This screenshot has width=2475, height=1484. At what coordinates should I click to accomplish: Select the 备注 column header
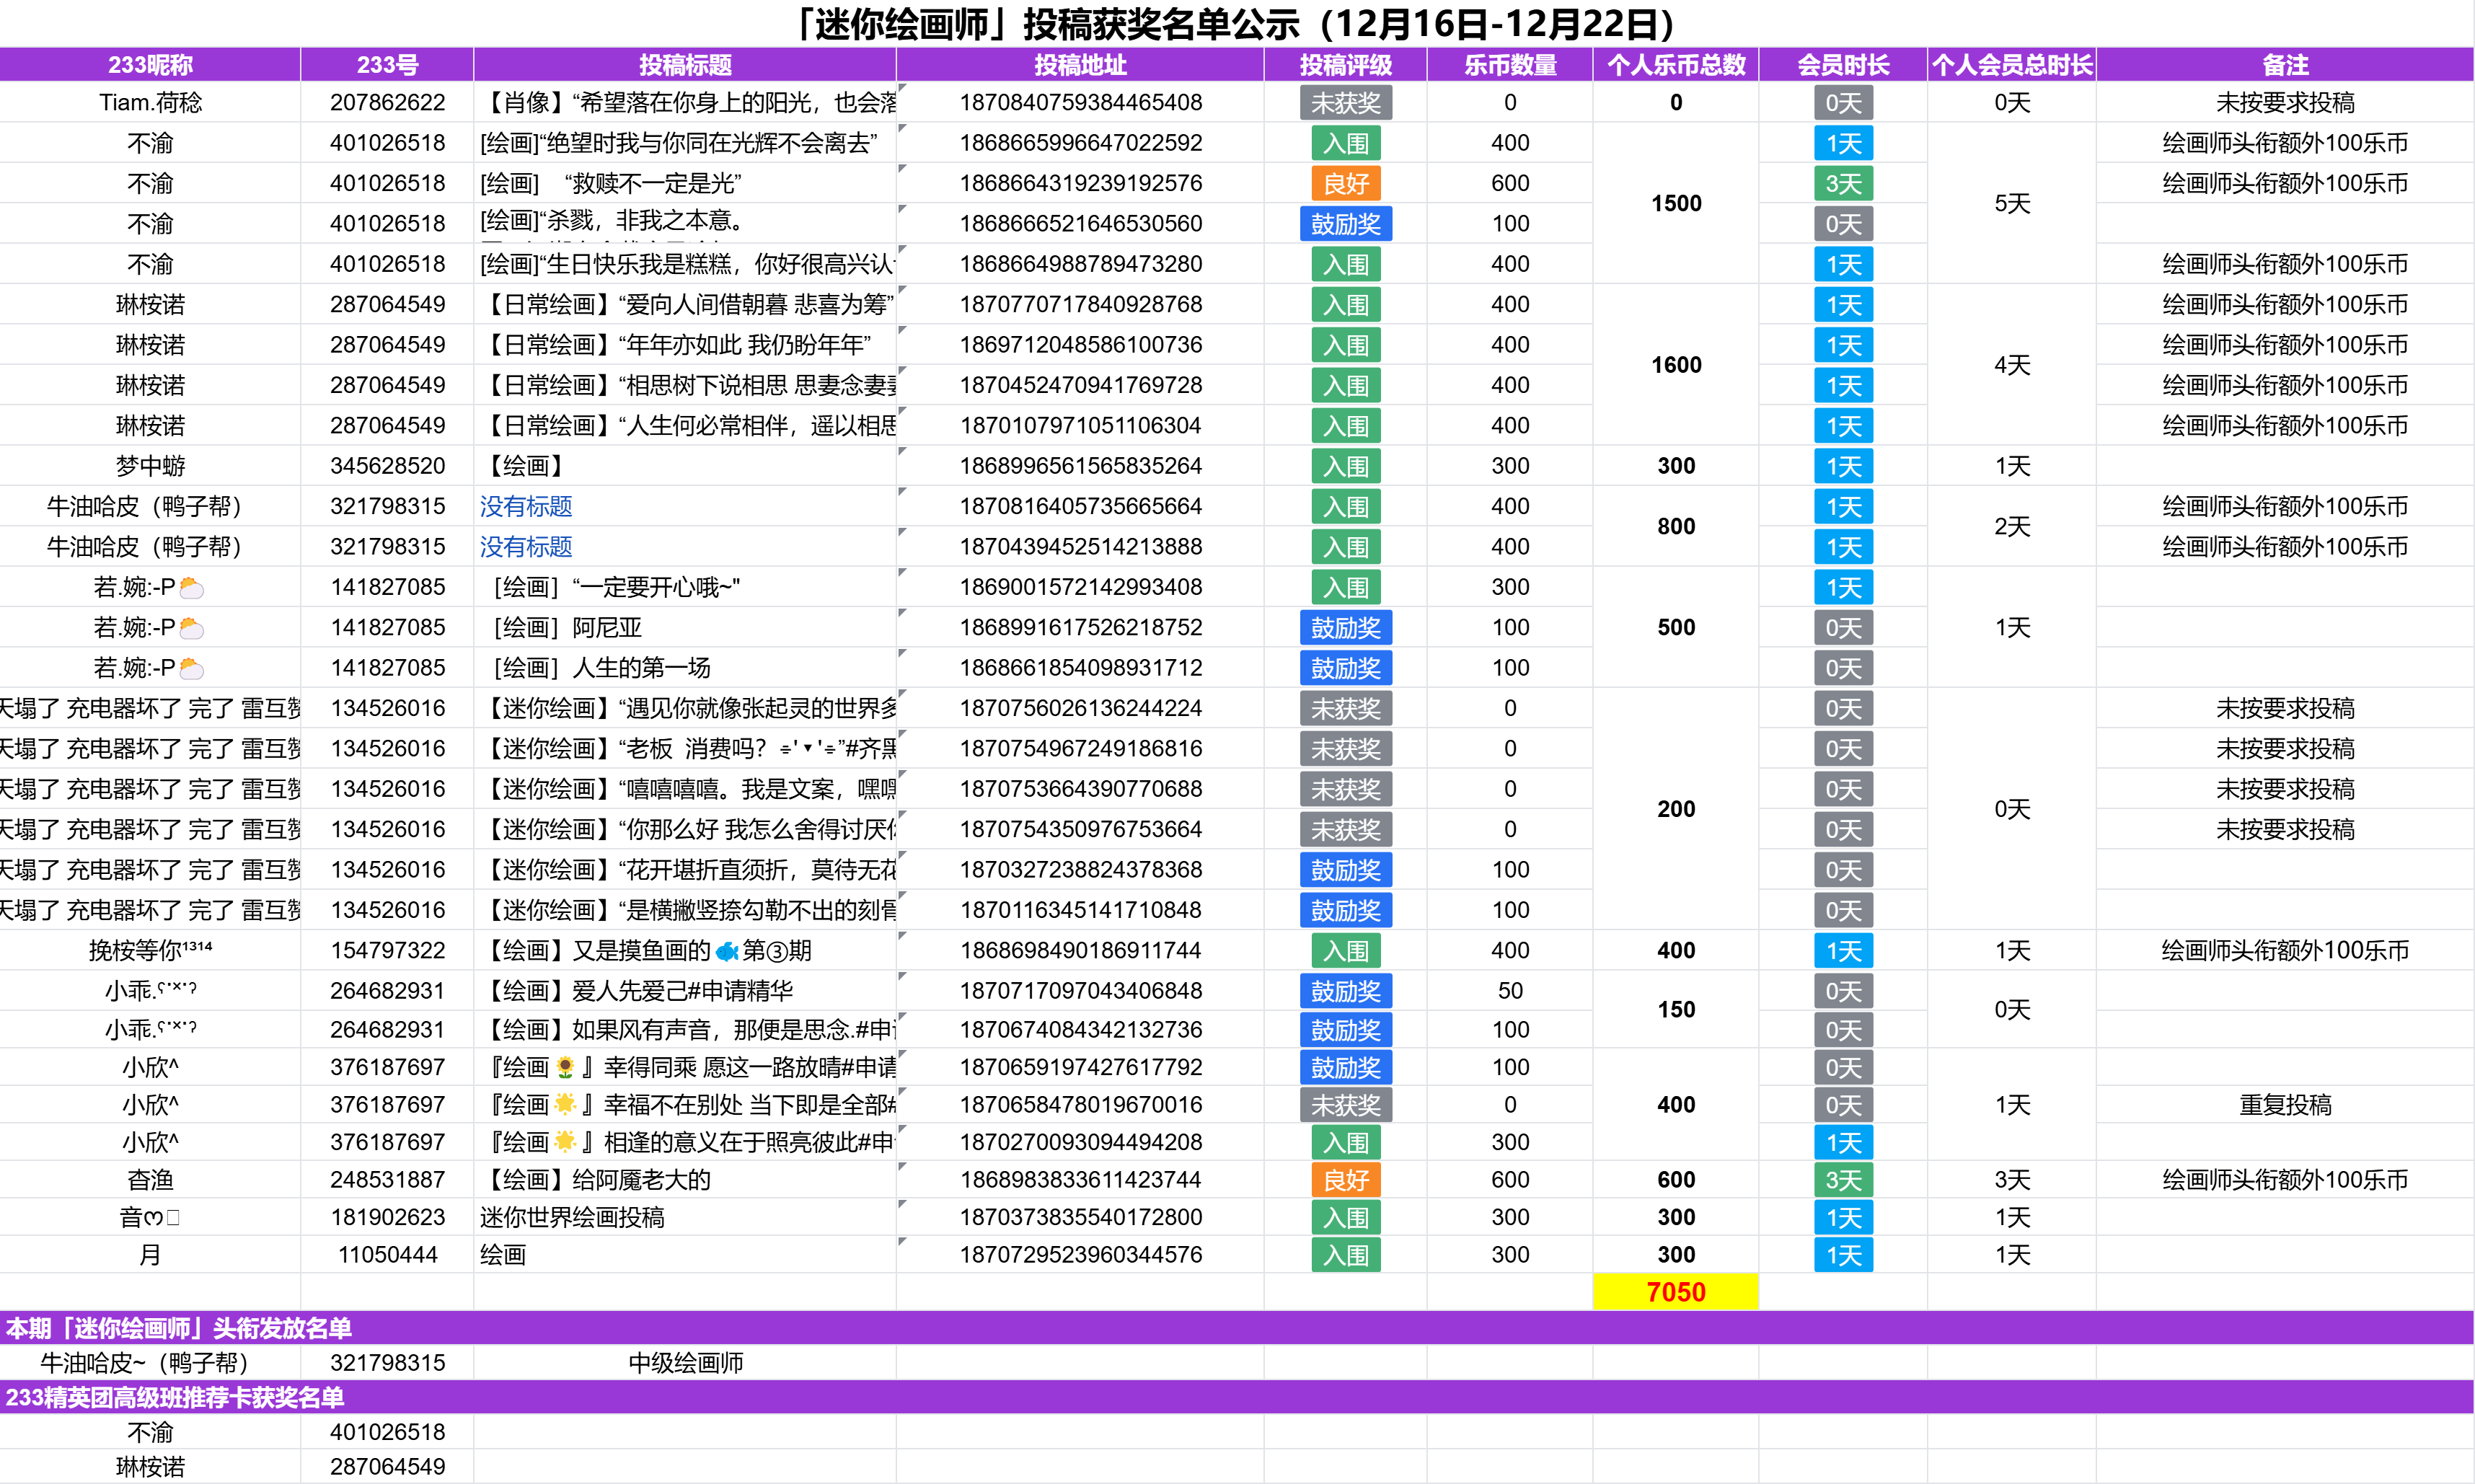pyautogui.click(x=2285, y=65)
